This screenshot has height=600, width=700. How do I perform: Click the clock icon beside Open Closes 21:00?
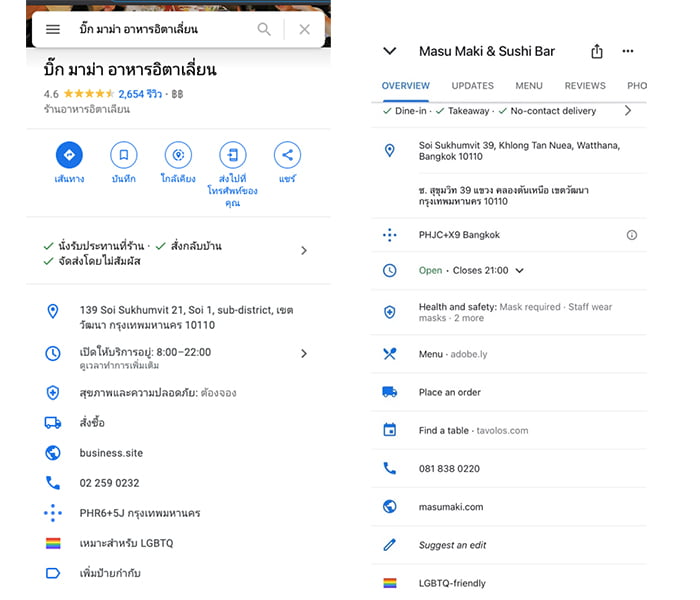[390, 271]
